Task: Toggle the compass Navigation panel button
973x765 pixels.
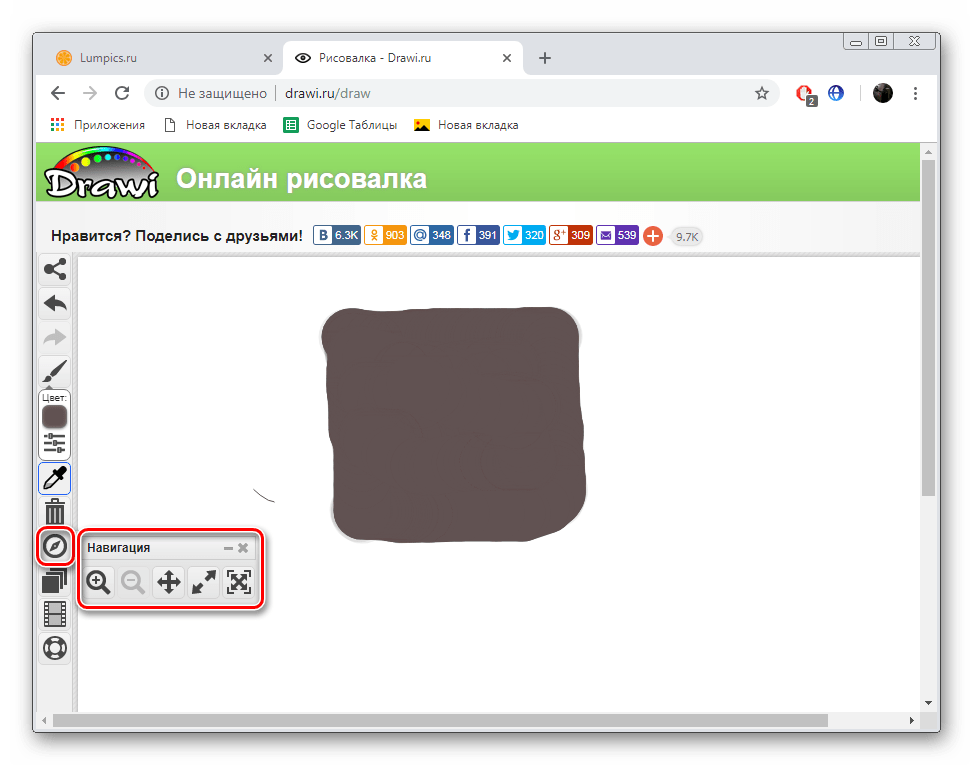Action: click(54, 546)
